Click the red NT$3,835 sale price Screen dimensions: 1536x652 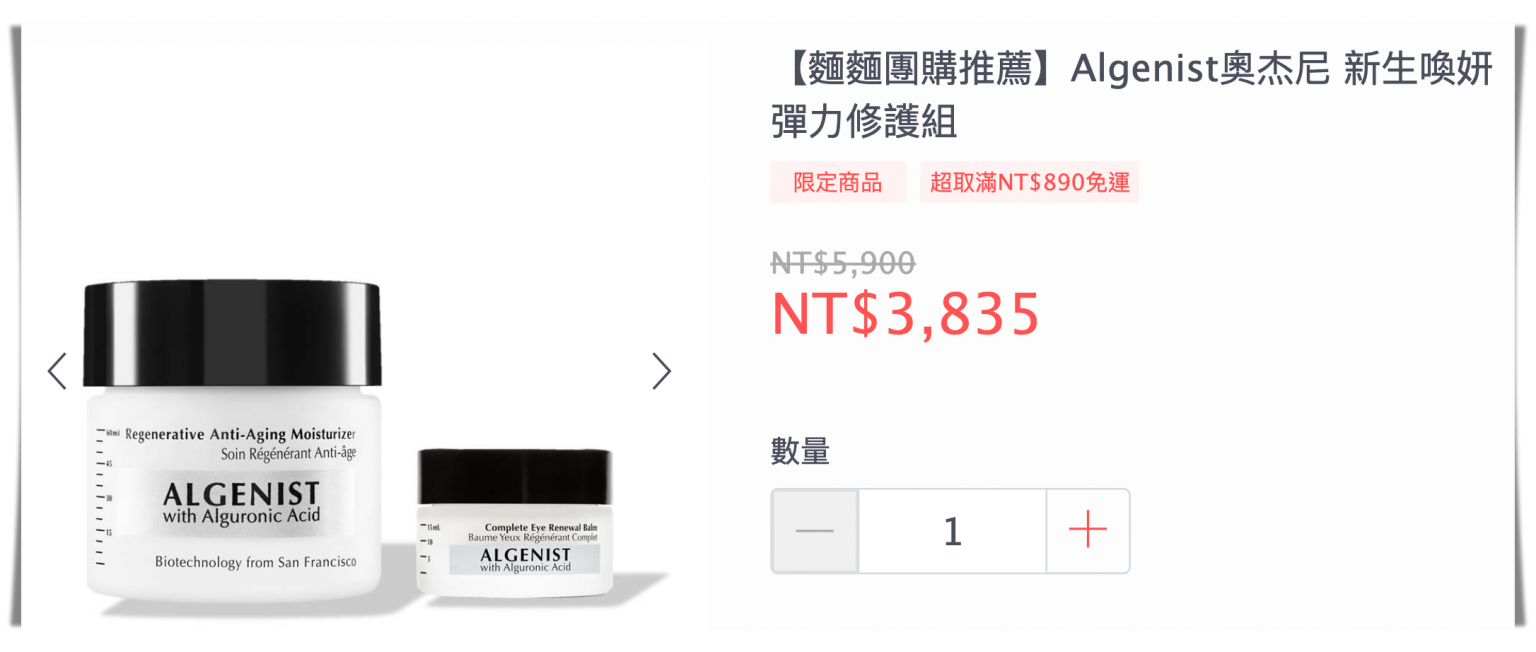[906, 314]
